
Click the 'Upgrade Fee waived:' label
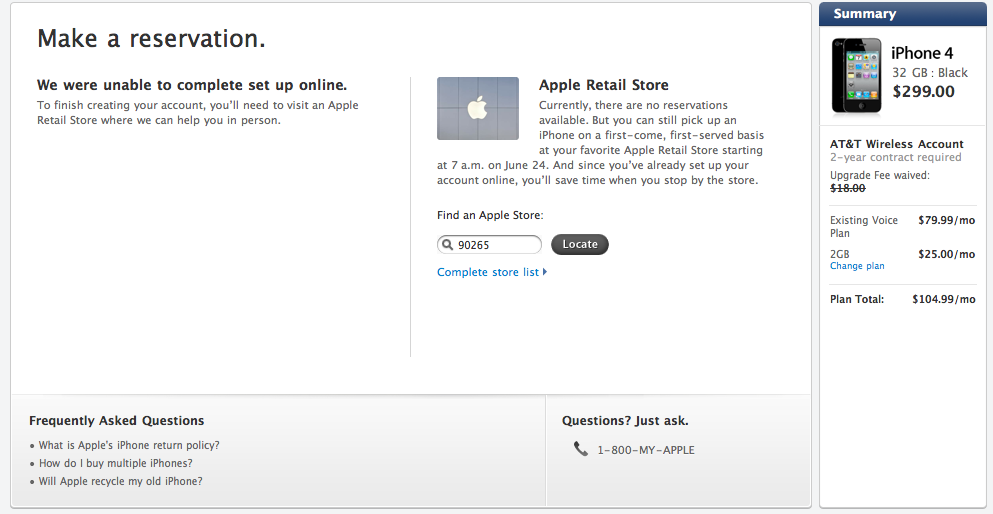point(880,175)
